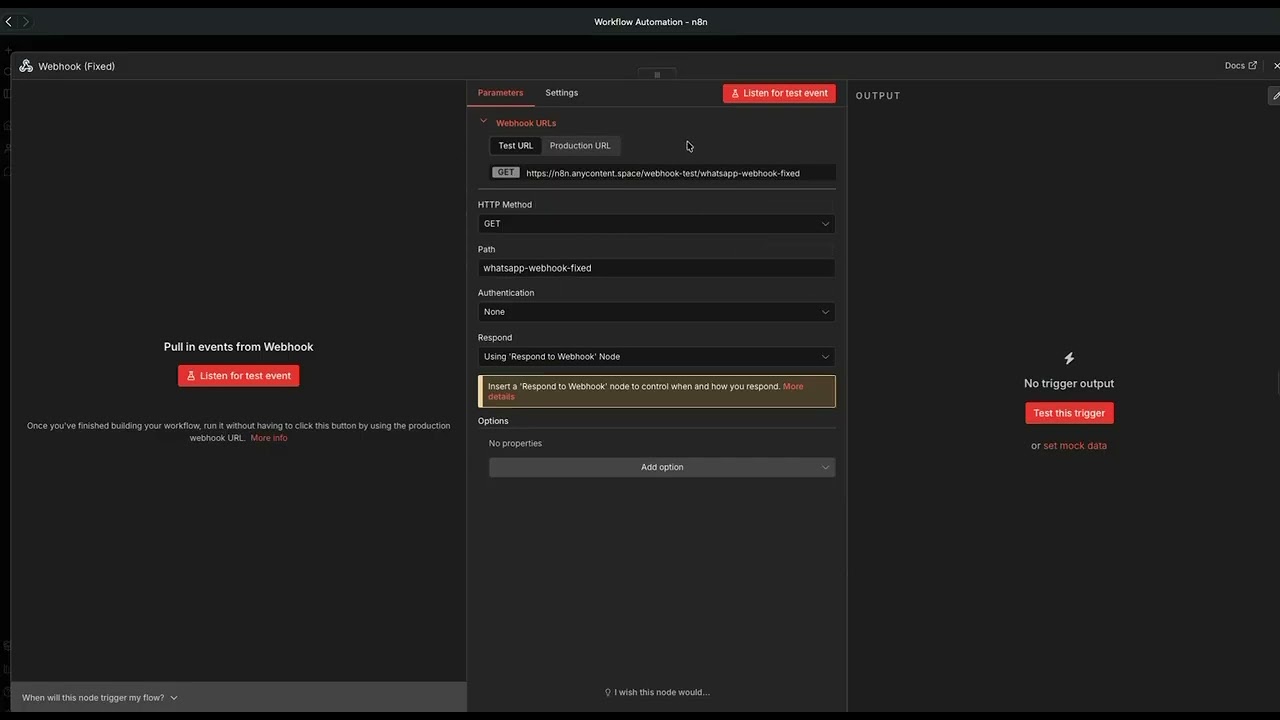Viewport: 1280px width, 720px height.
Task: Collapse the Webhook URLs chevron
Action: (483, 122)
